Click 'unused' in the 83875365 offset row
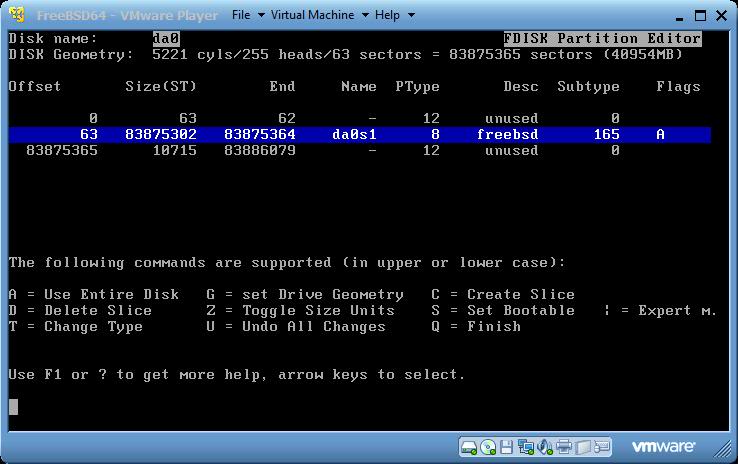 point(512,151)
